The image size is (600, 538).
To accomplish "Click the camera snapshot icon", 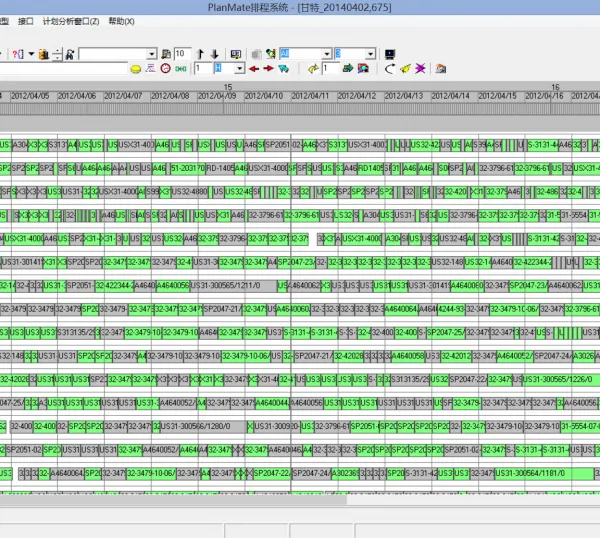I will [x=441, y=69].
